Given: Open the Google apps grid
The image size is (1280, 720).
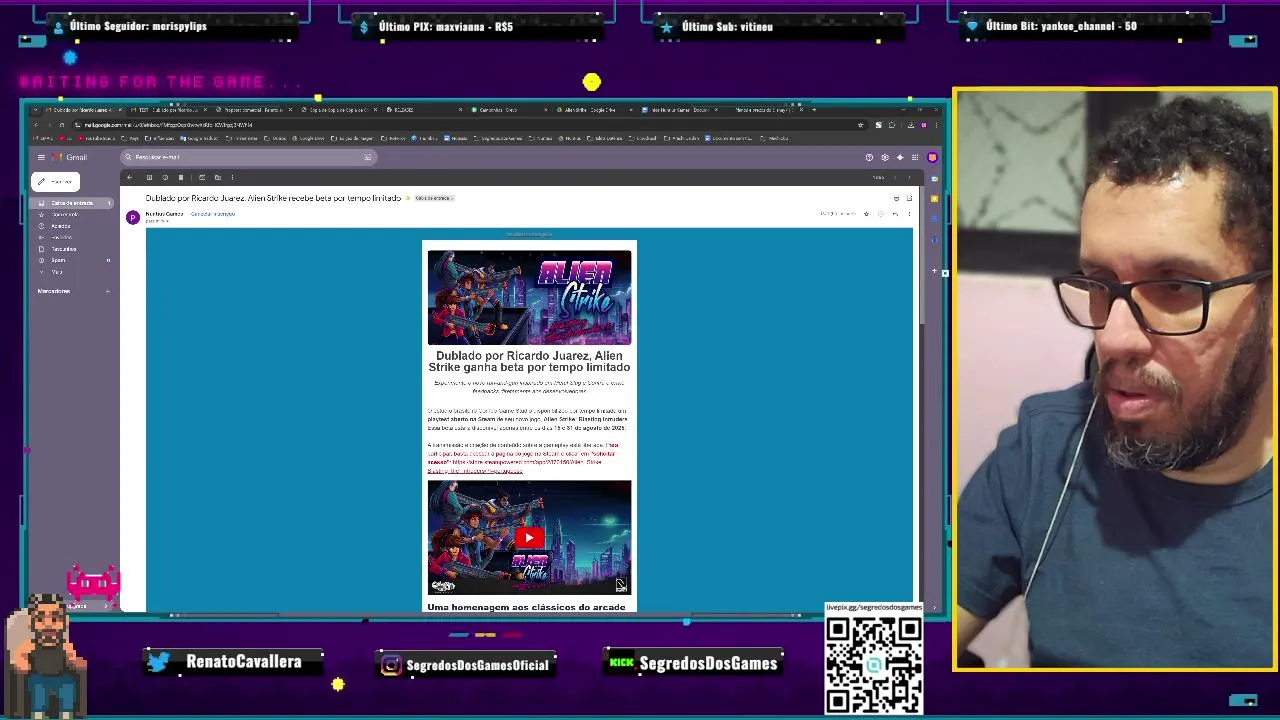Looking at the screenshot, I should 915,157.
